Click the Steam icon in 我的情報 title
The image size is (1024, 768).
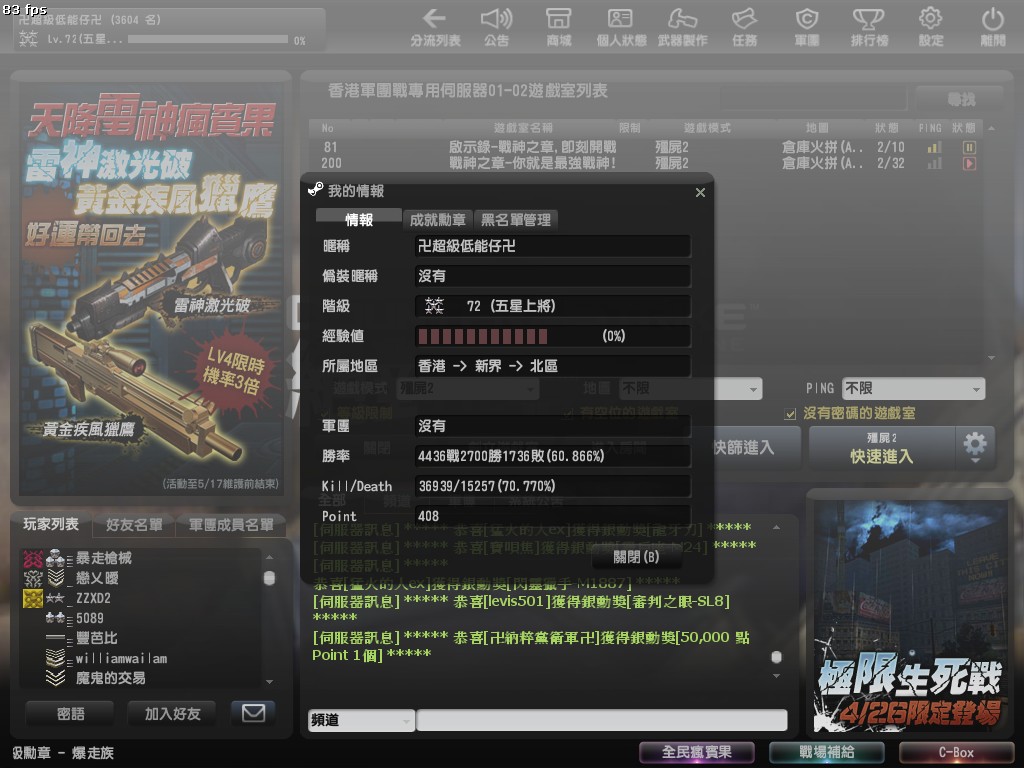pyautogui.click(x=315, y=189)
